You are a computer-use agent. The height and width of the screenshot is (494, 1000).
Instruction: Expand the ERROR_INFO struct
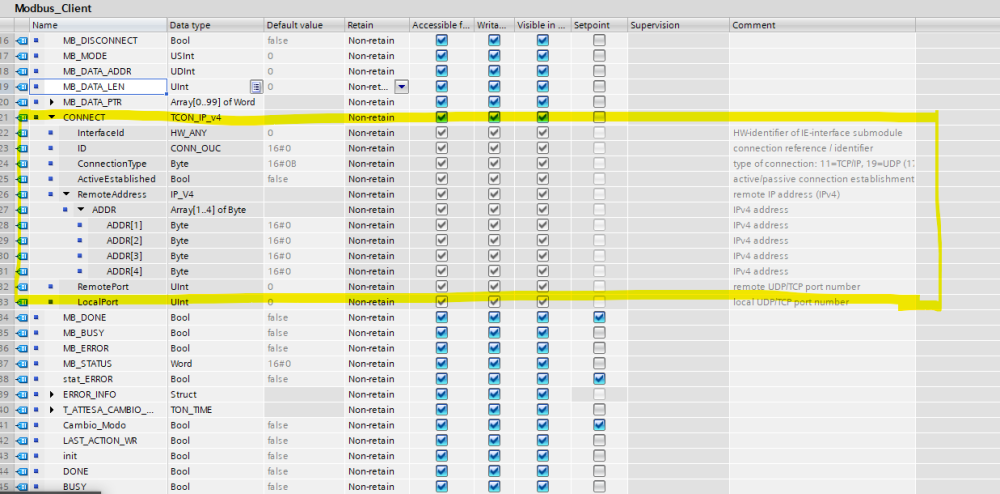coord(52,394)
